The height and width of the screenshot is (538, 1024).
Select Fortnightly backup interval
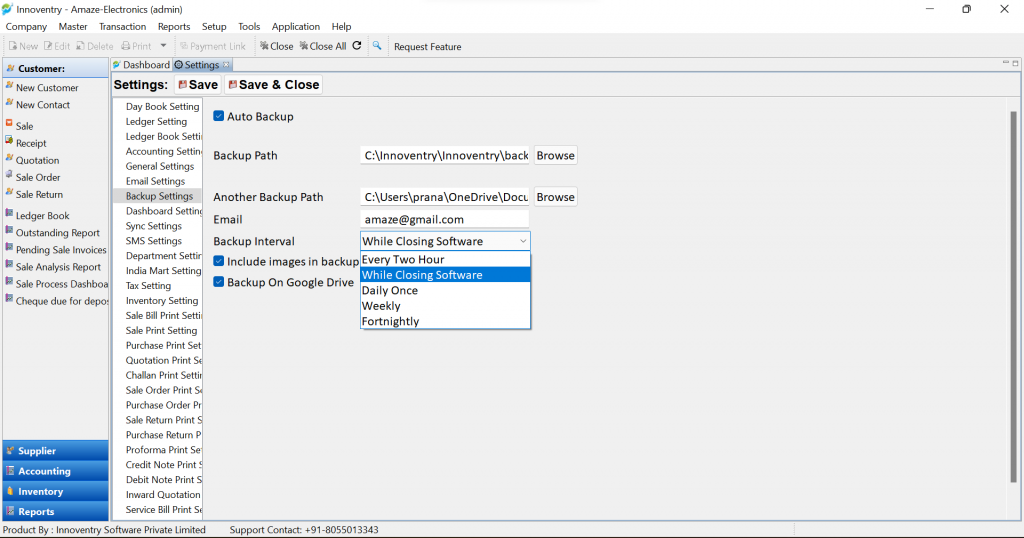445,322
